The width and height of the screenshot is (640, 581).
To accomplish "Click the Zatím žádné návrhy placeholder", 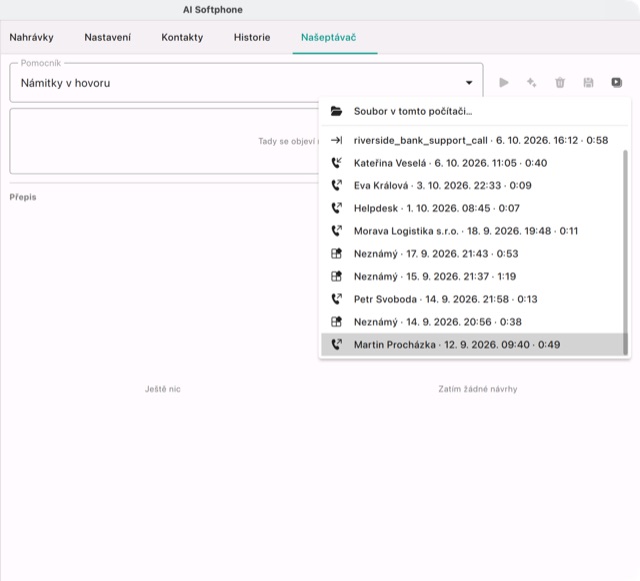I will [478, 389].
